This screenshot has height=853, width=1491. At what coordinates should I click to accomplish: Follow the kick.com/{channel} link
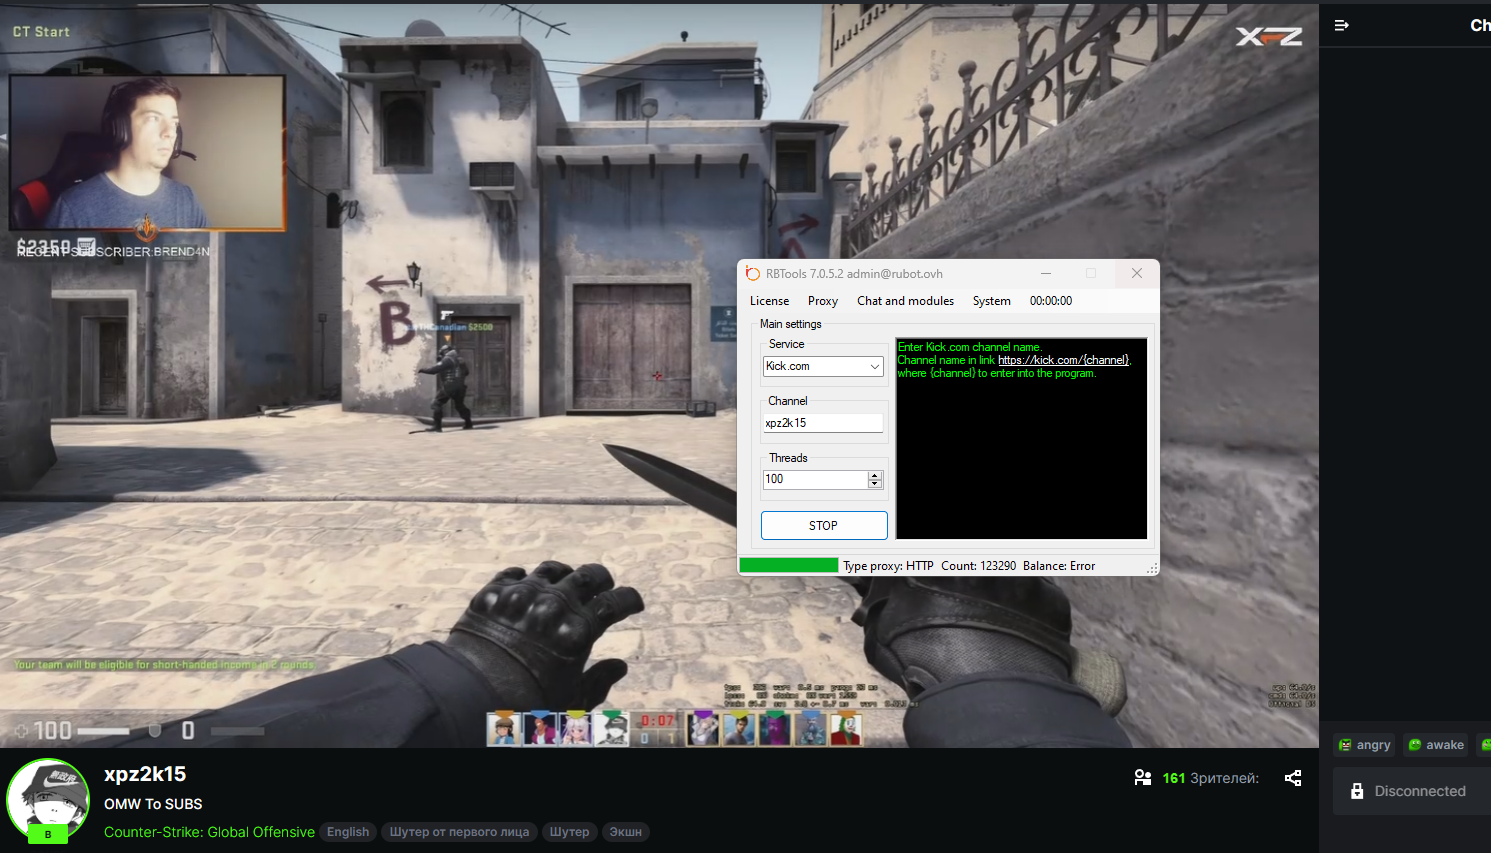coord(1063,360)
